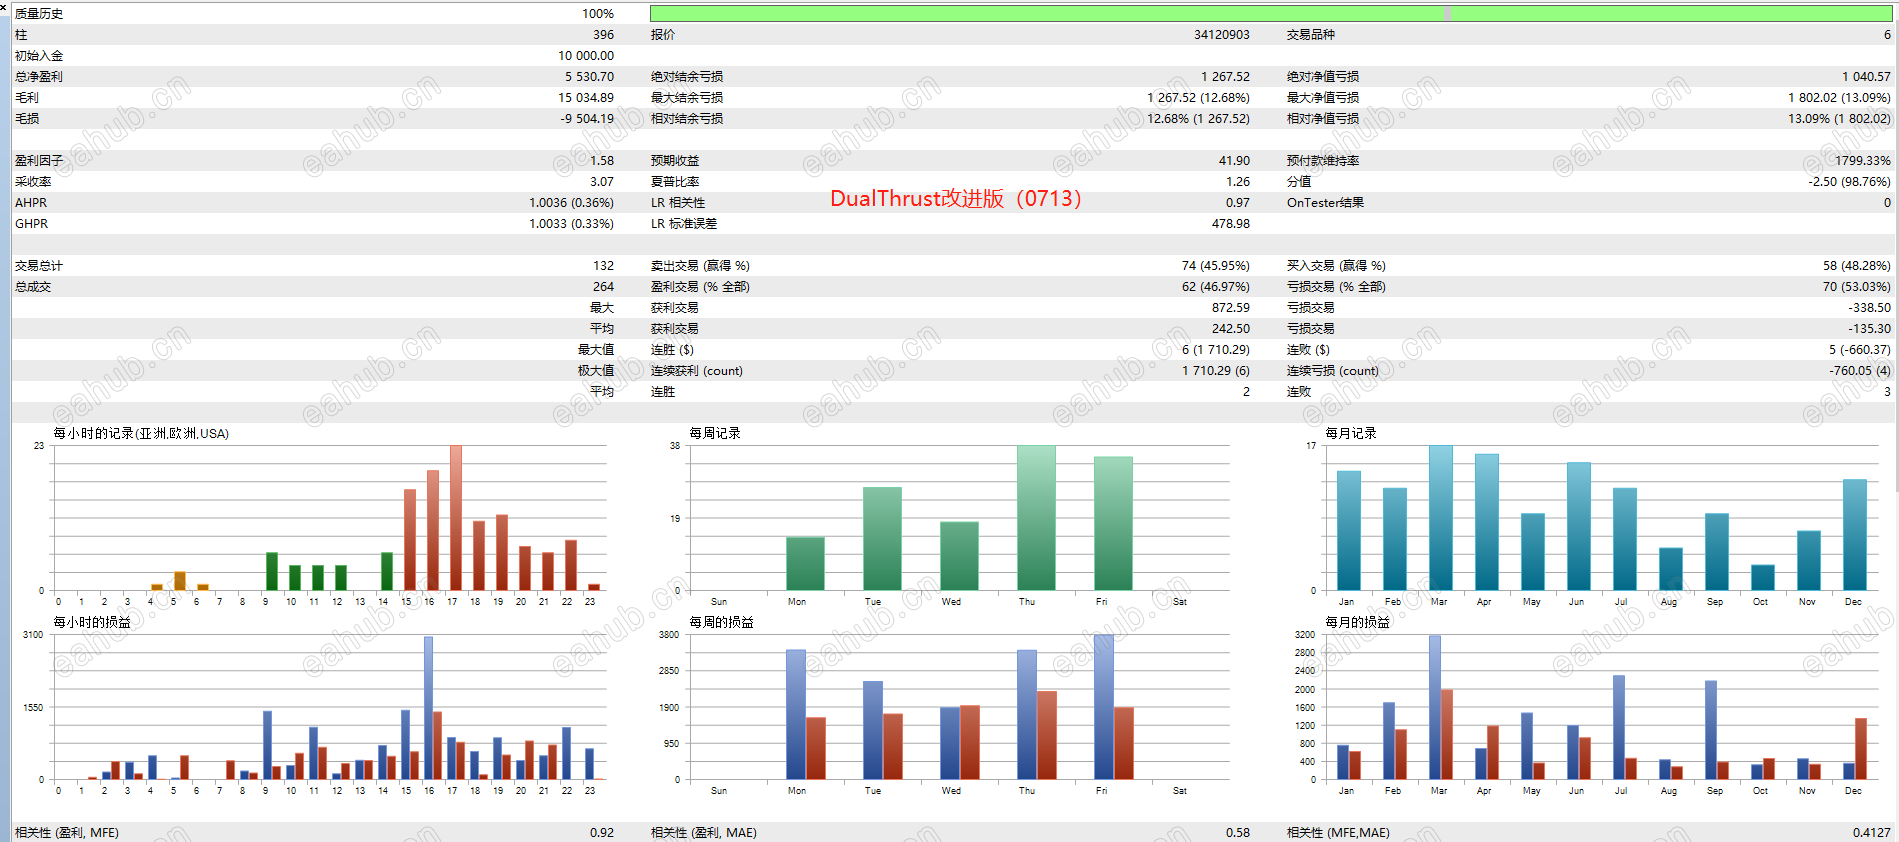Click the Thu bar in 每周记录 chart
Screen dimensions: 1899x842
click(1036, 517)
